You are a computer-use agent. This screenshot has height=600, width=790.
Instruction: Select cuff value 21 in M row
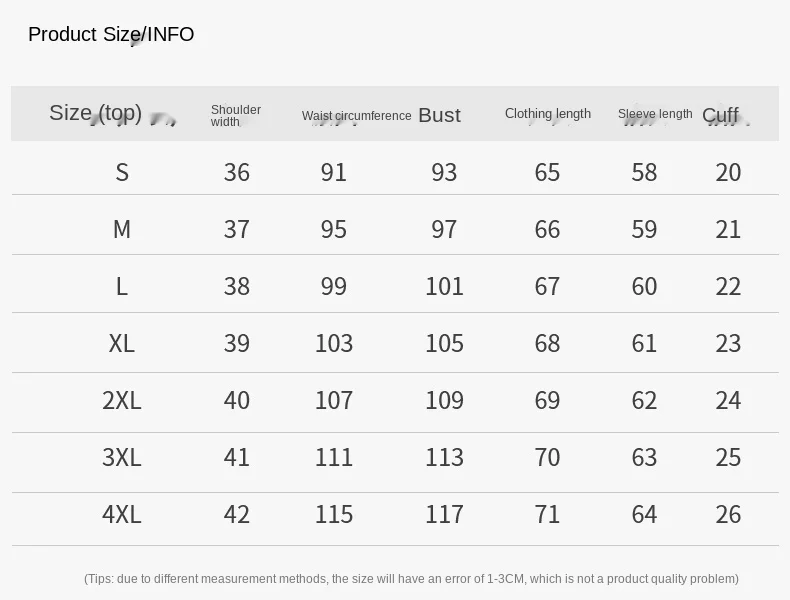728,229
